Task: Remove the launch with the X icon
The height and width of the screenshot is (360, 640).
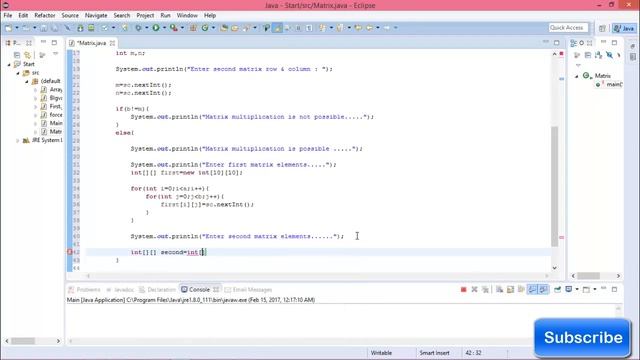Action: [x=474, y=289]
